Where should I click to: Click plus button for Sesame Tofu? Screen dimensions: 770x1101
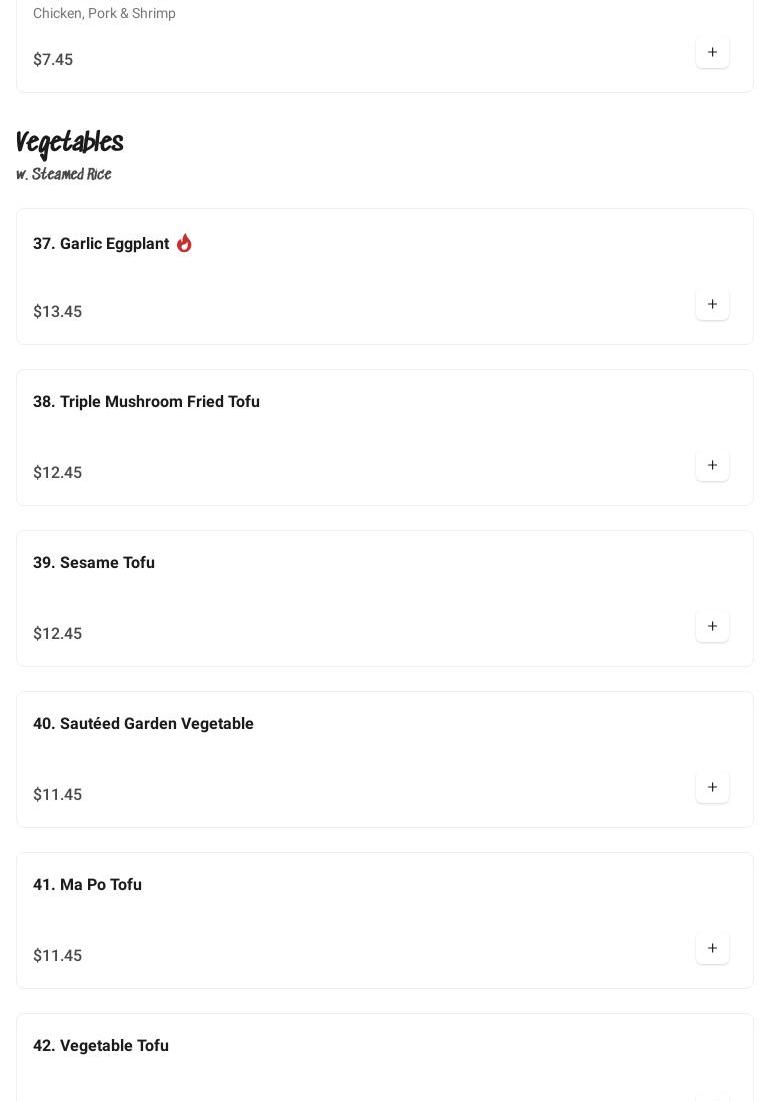pyautogui.click(x=712, y=626)
